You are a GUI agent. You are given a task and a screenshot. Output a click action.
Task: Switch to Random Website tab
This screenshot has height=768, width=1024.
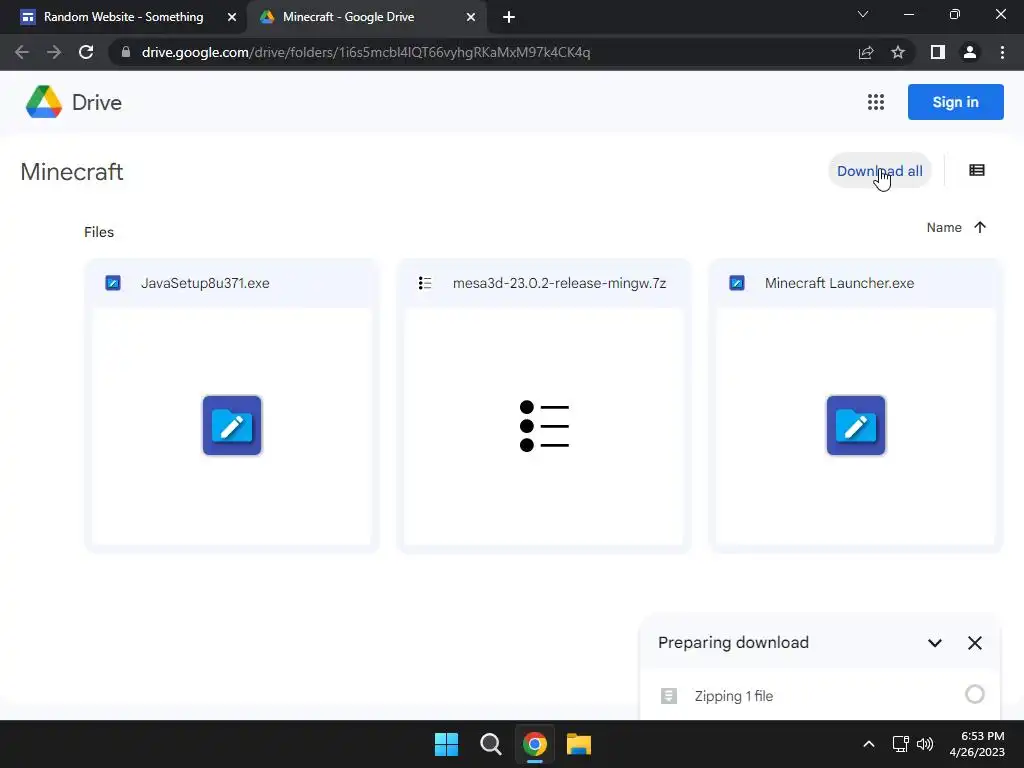[x=123, y=17]
